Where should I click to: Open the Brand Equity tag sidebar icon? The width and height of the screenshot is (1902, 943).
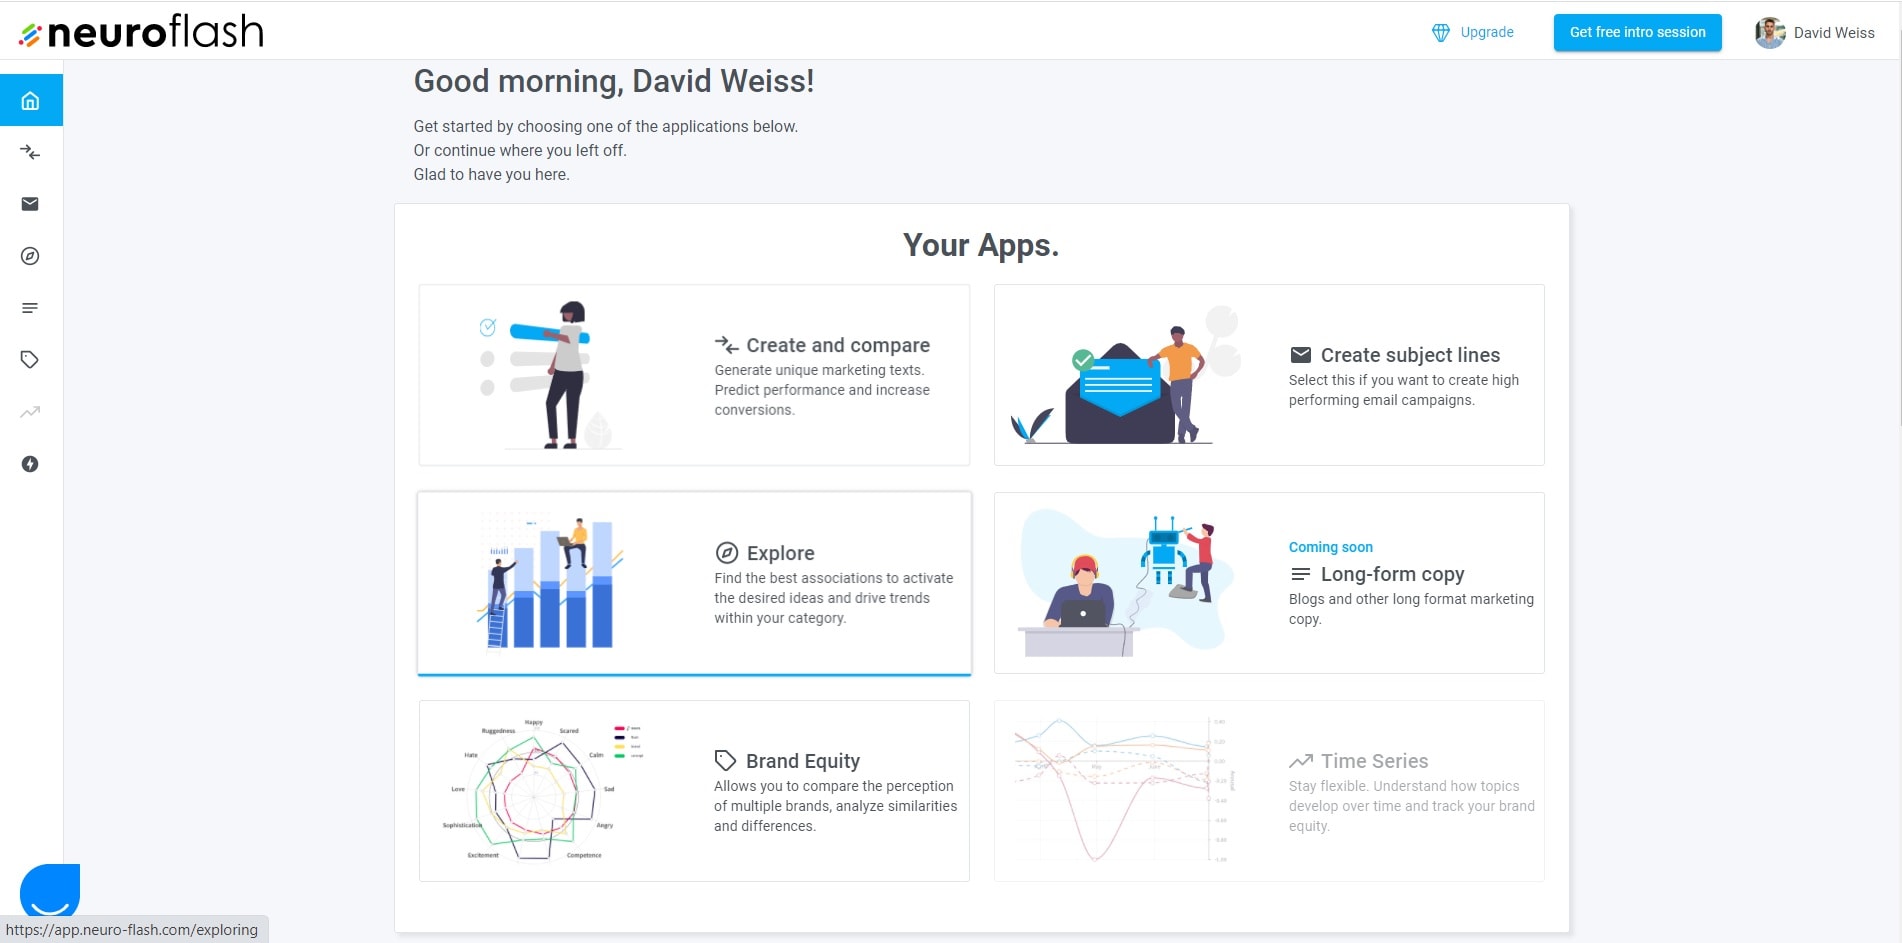click(x=30, y=360)
